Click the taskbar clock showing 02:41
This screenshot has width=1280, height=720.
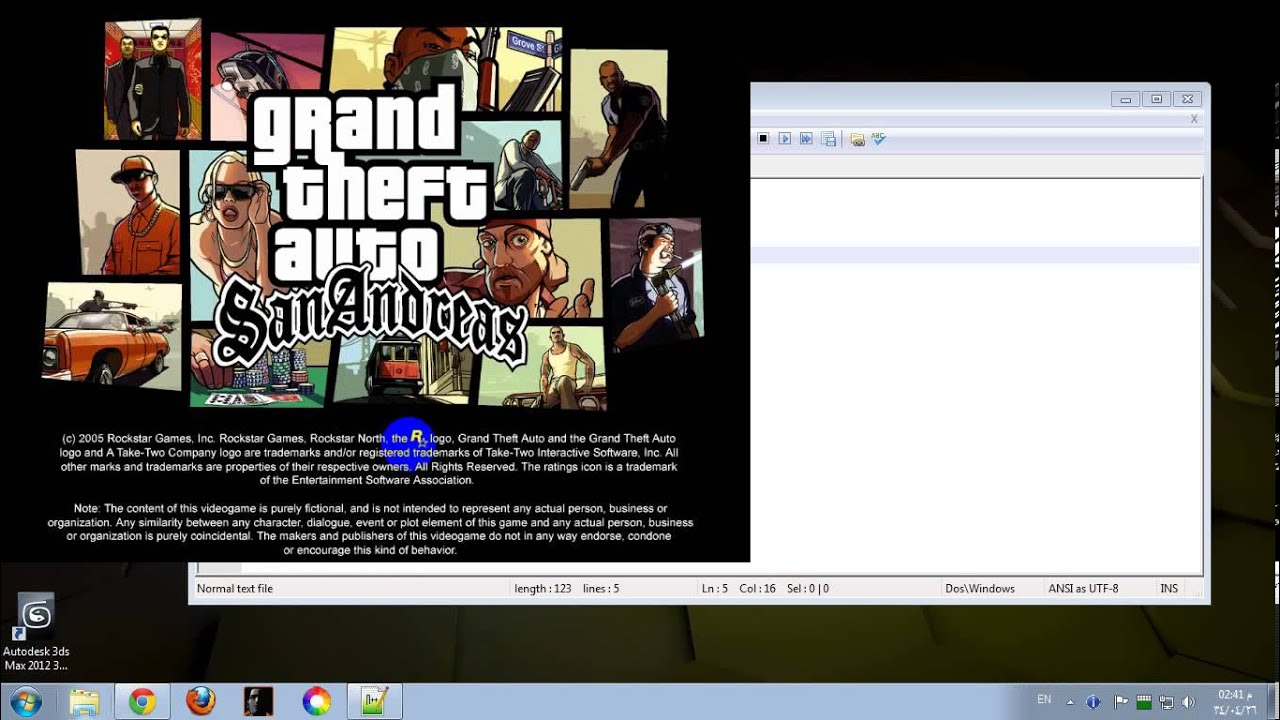[1233, 702]
